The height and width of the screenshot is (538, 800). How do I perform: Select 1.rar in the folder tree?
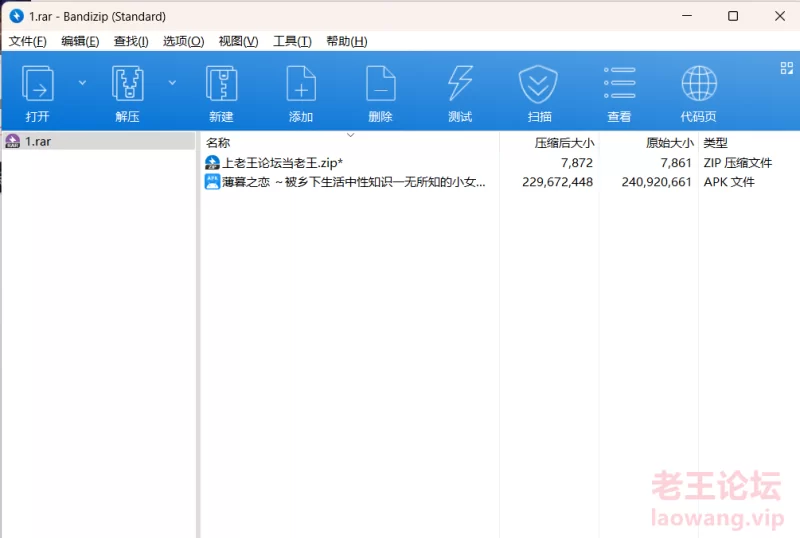pos(99,141)
